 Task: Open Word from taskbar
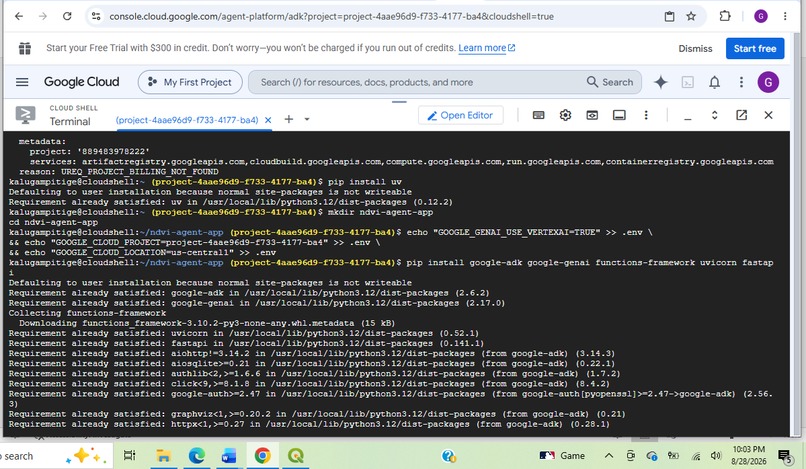coord(229,456)
